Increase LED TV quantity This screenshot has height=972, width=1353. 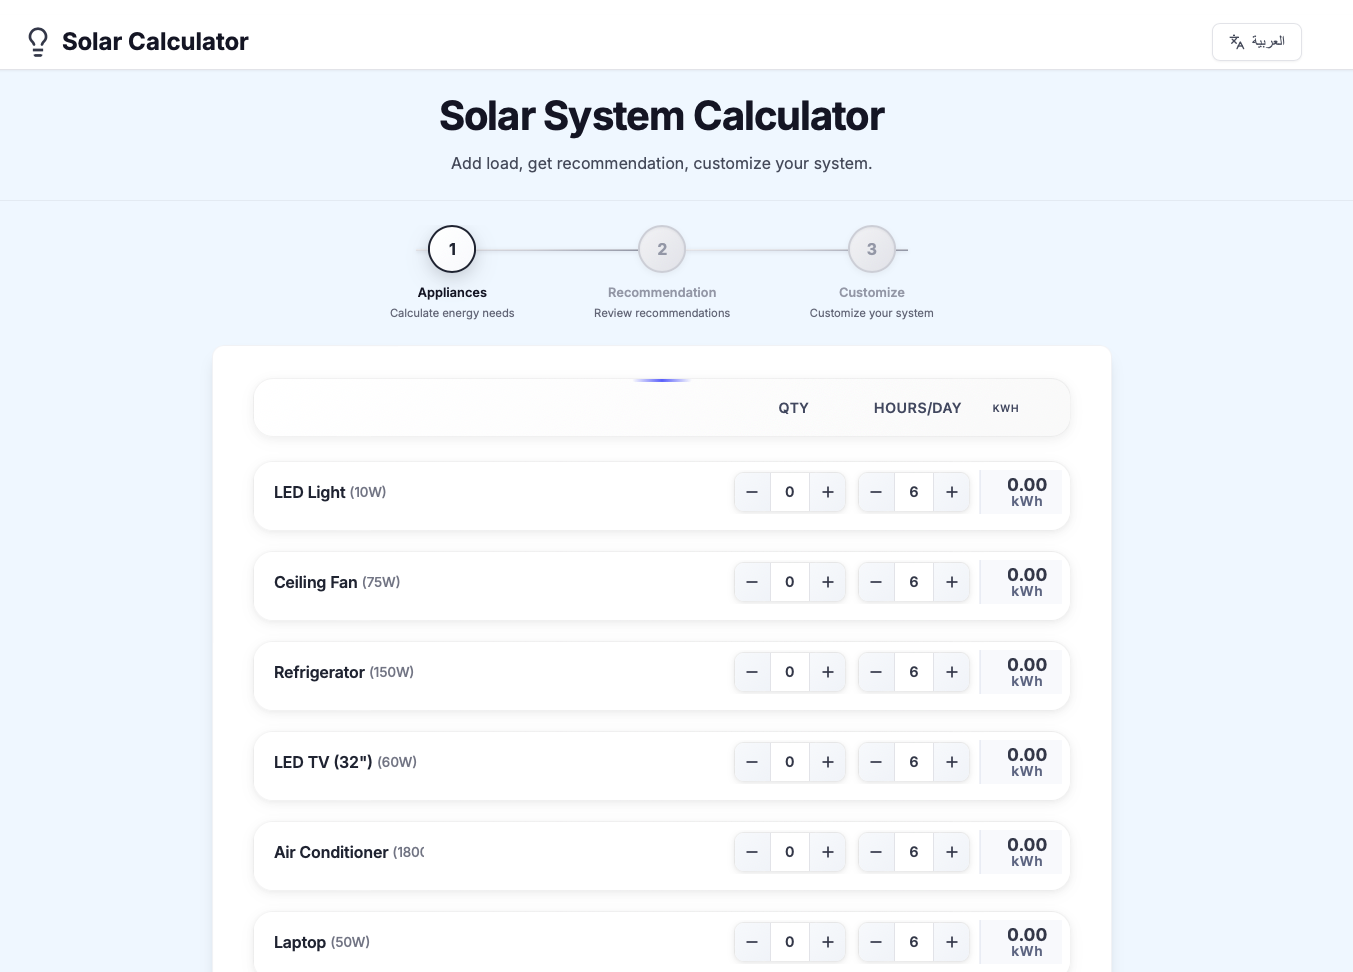point(827,762)
